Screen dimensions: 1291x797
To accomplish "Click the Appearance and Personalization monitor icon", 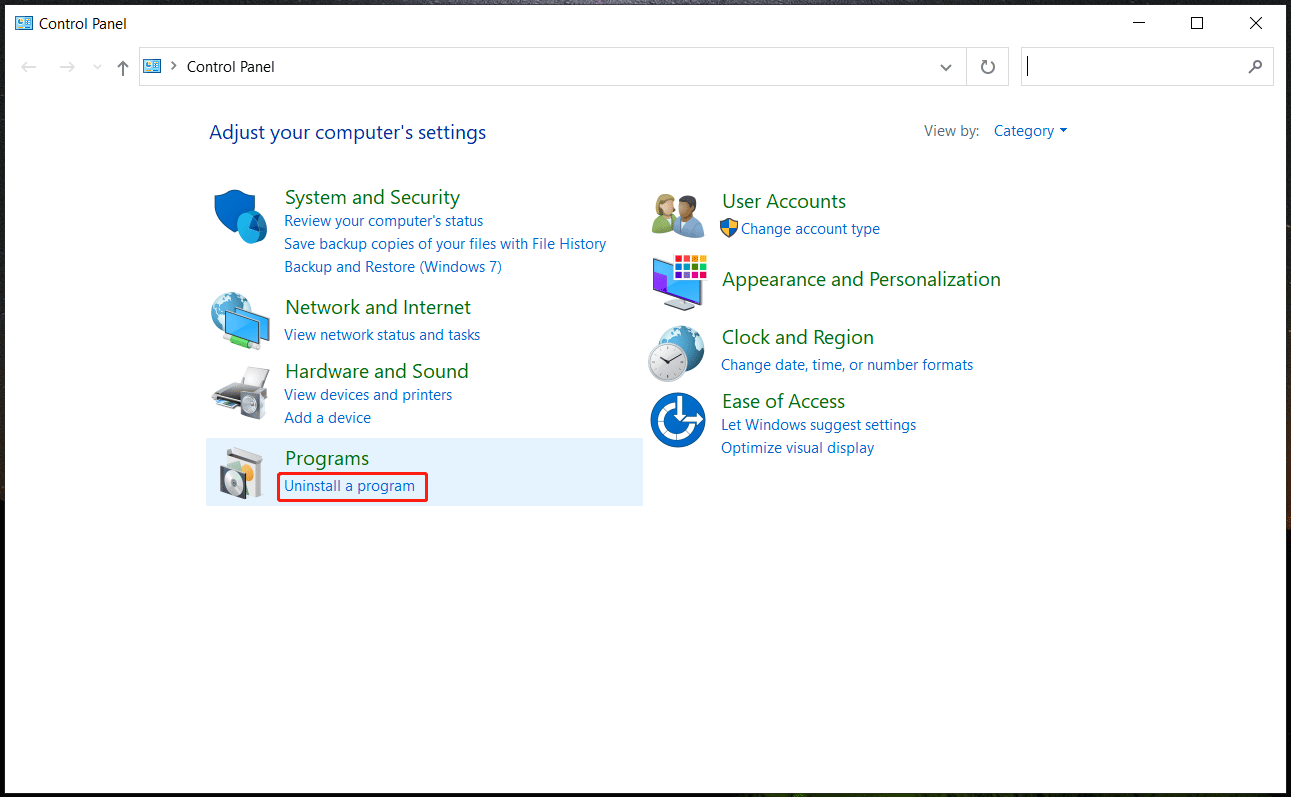I will (678, 281).
